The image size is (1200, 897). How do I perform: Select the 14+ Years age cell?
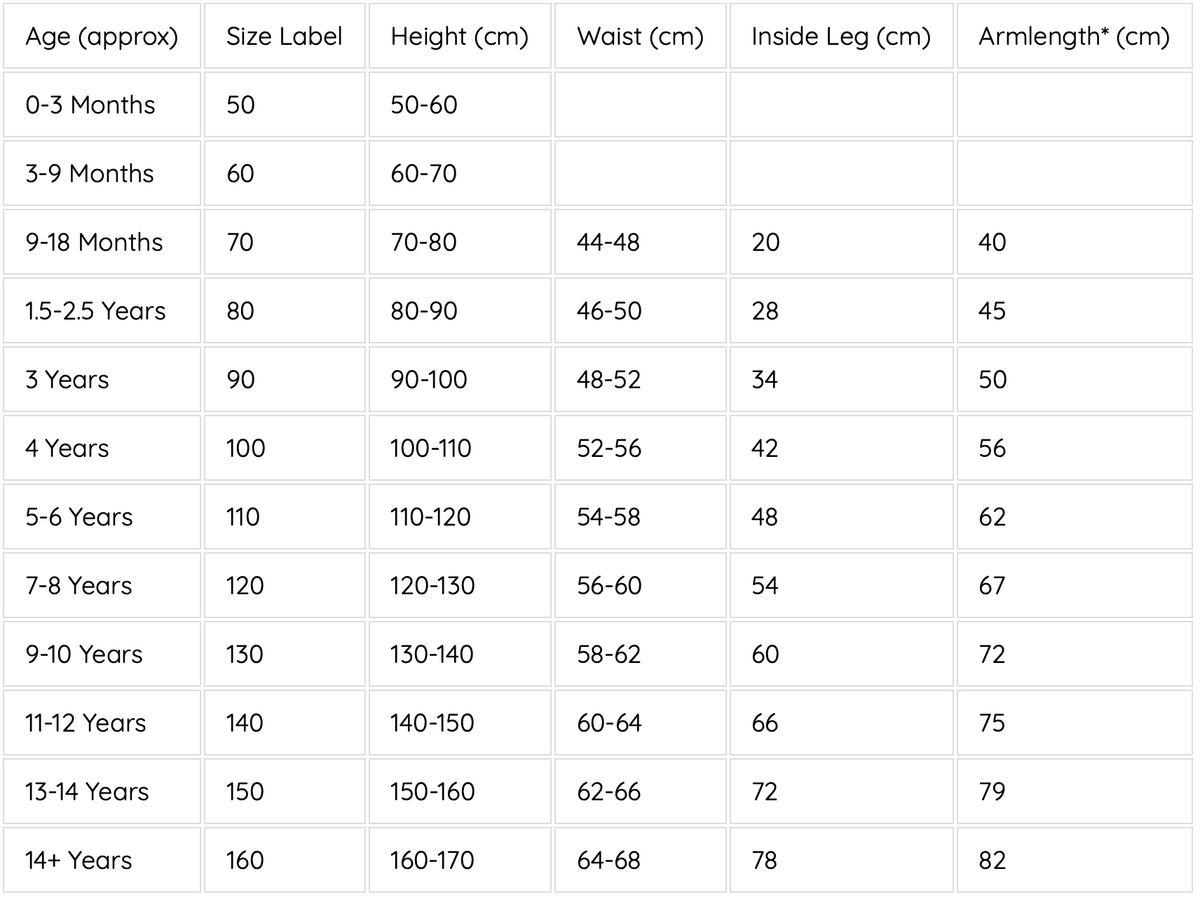[102, 860]
